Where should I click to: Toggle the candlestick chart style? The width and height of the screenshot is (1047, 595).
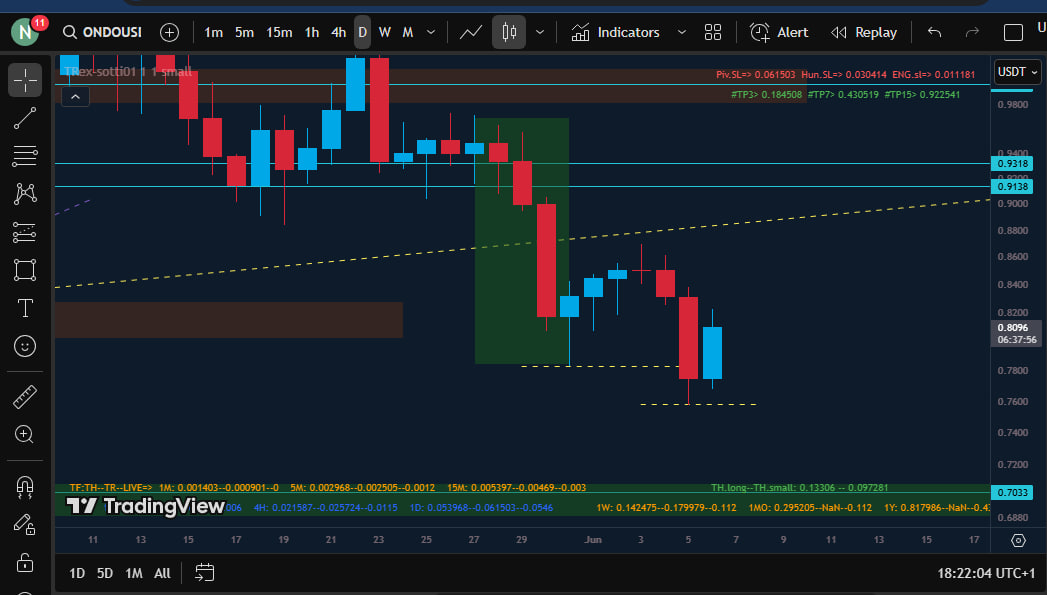(509, 32)
